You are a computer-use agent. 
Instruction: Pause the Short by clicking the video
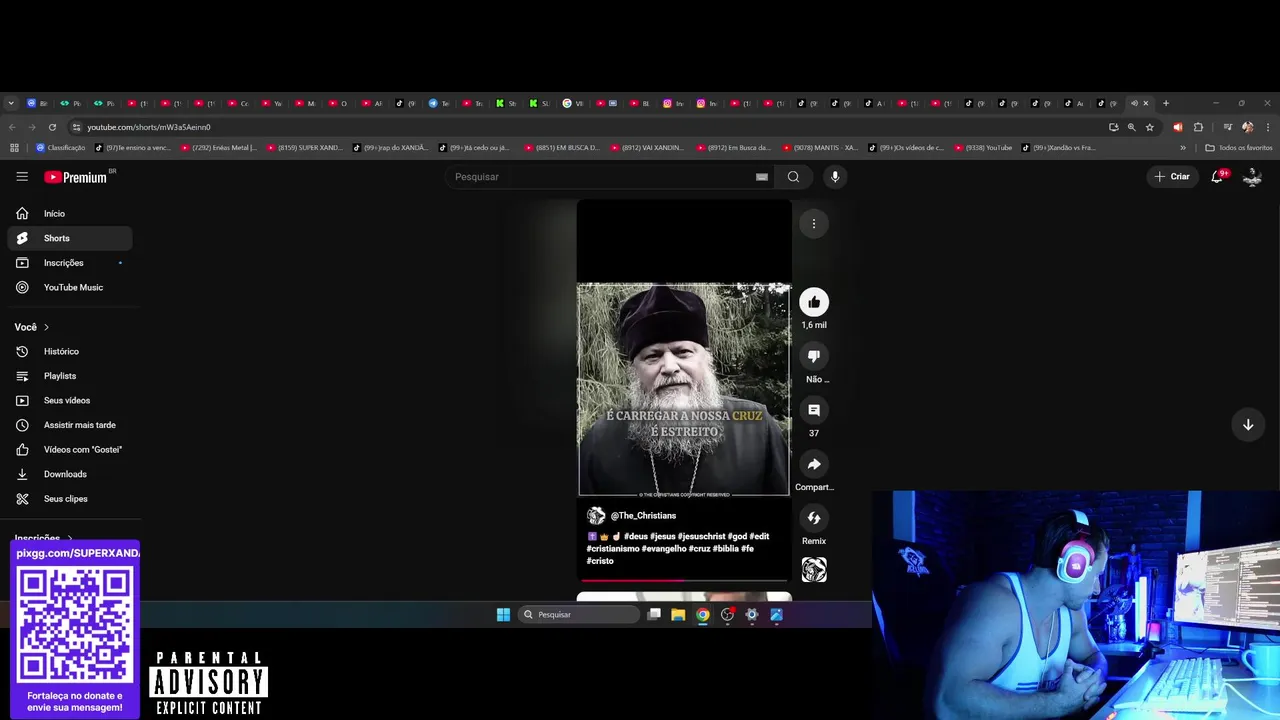(684, 390)
